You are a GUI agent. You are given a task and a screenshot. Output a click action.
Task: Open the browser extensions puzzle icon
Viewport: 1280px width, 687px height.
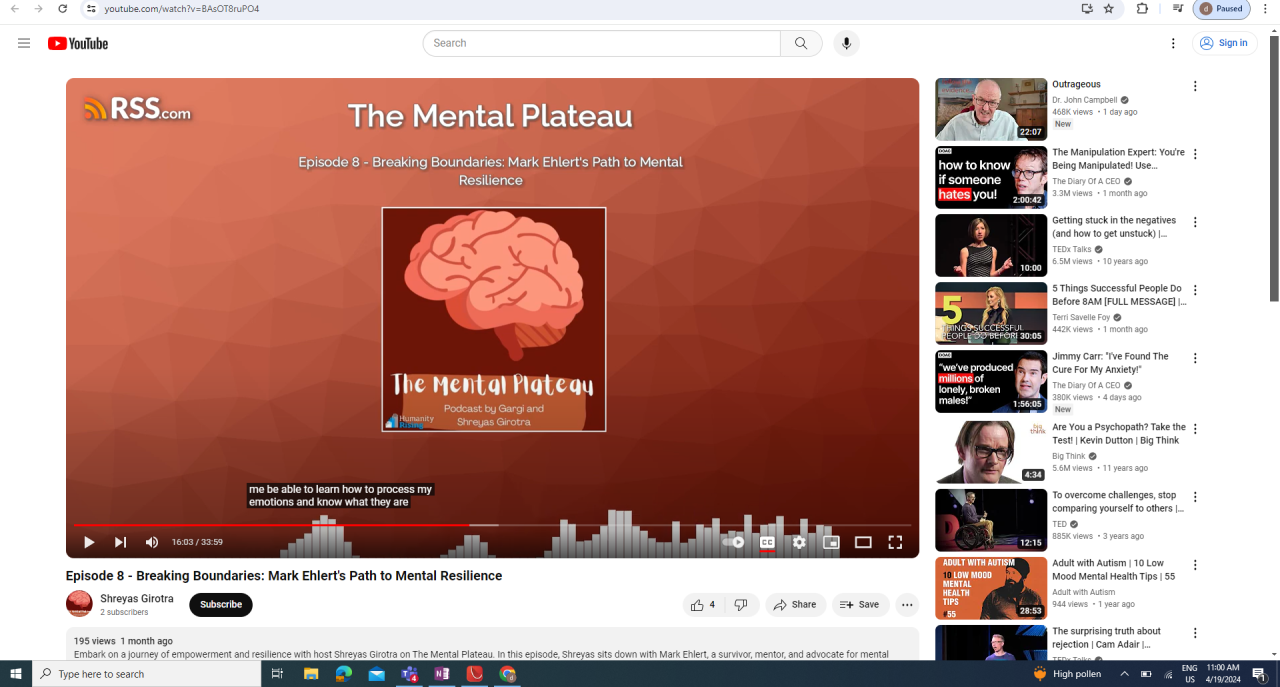[x=1142, y=9]
